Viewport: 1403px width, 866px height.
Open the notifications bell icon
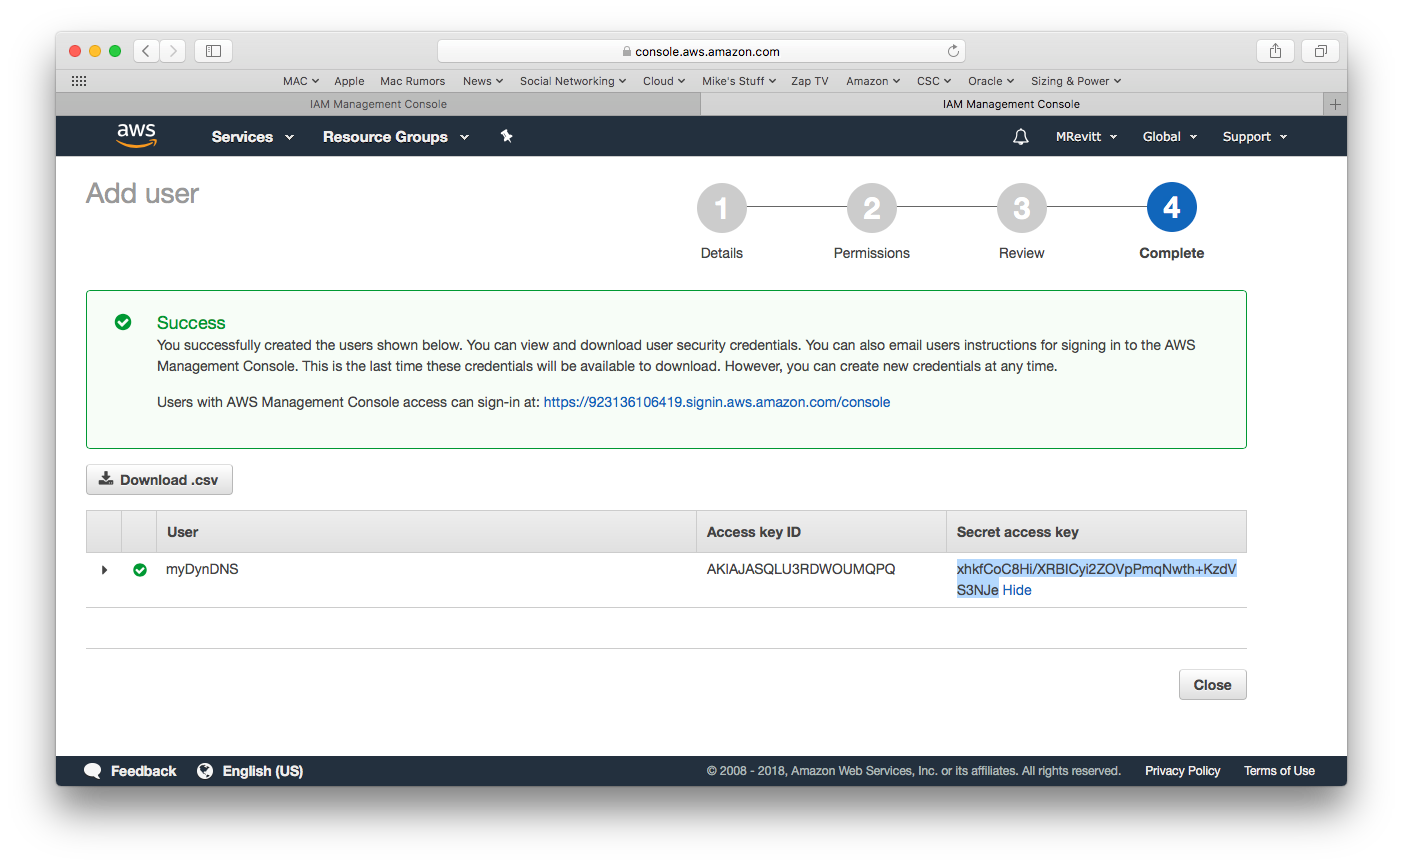tap(1021, 137)
